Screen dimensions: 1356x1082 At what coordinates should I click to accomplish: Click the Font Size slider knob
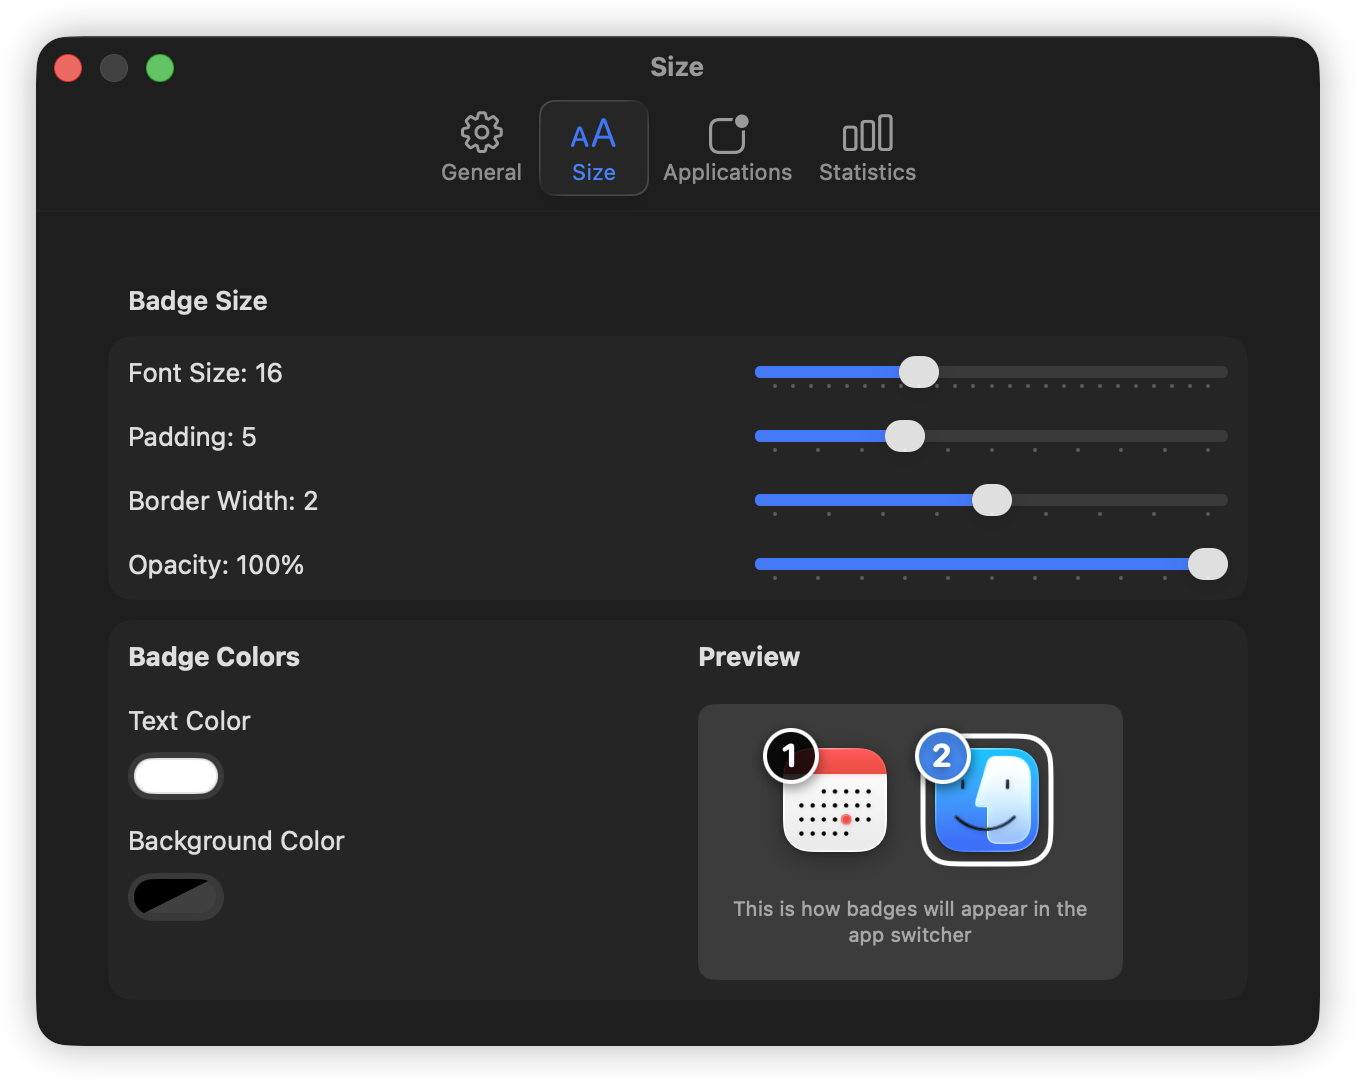(x=919, y=372)
